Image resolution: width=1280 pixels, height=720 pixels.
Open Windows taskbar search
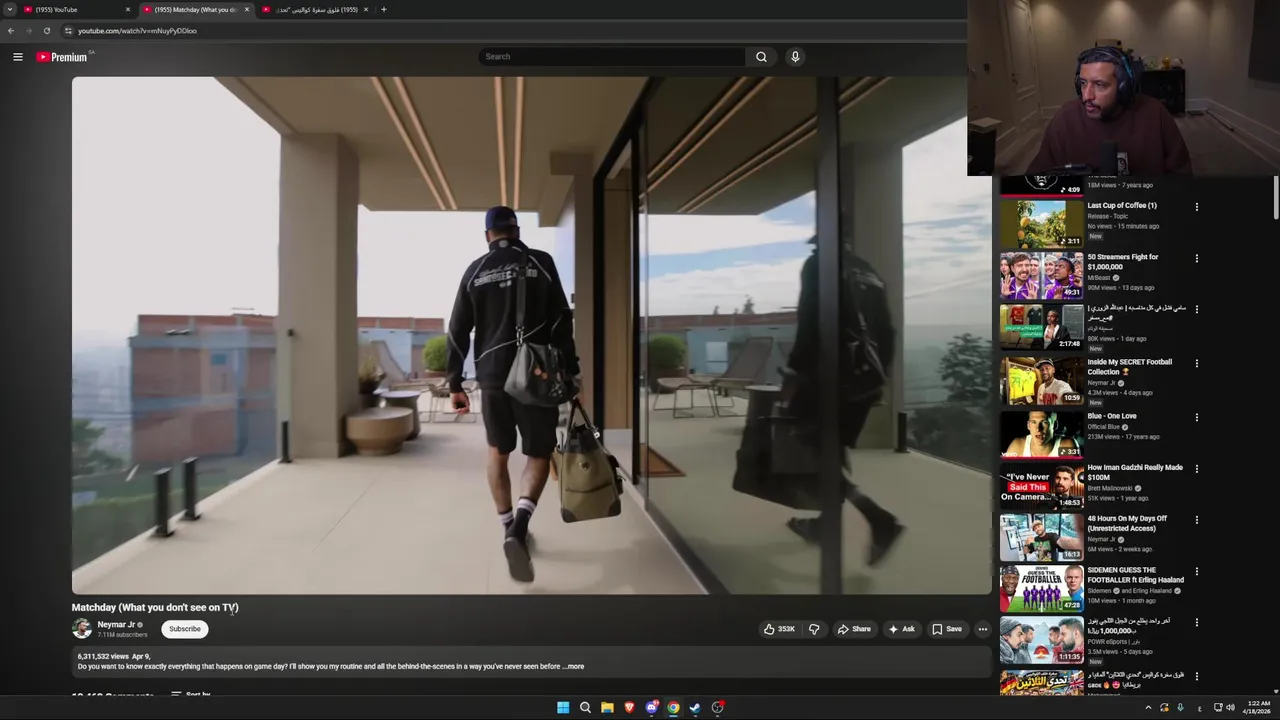pos(585,708)
